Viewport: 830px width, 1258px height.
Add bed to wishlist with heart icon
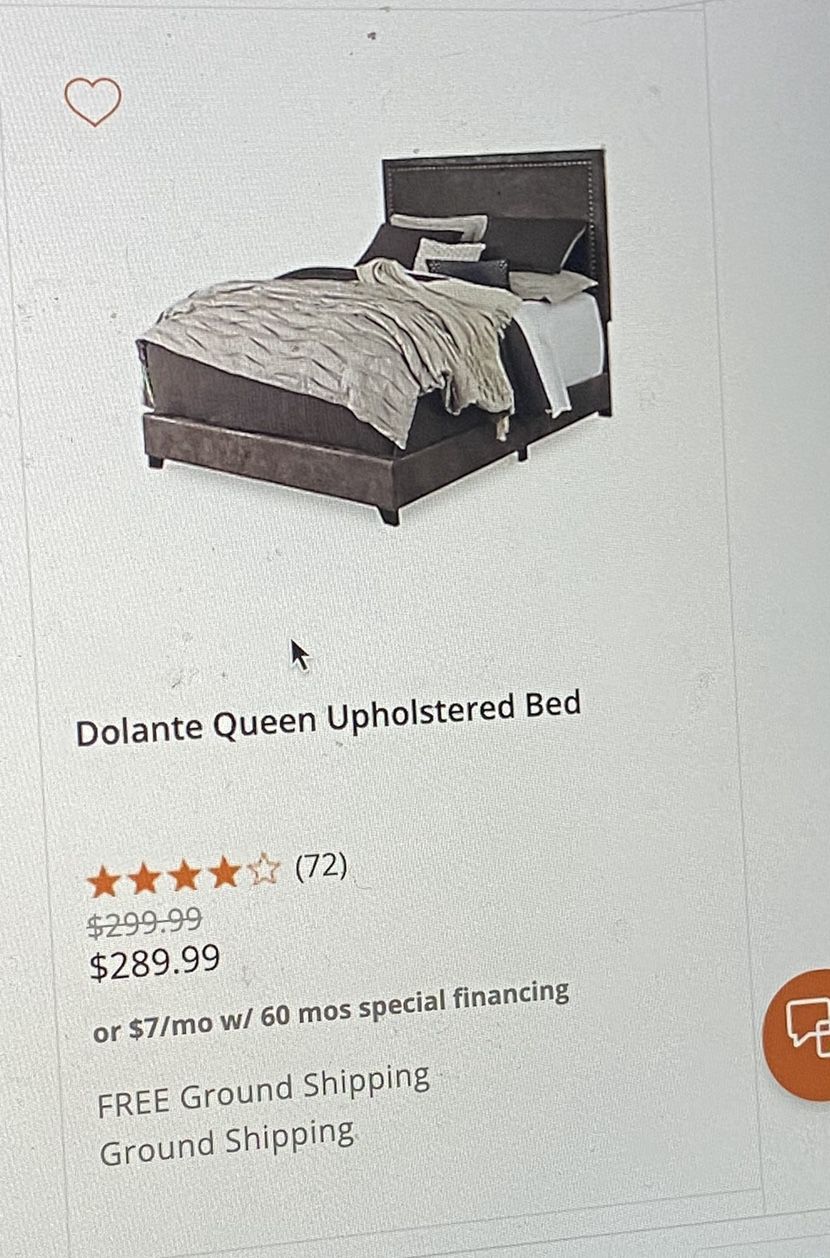point(93,101)
